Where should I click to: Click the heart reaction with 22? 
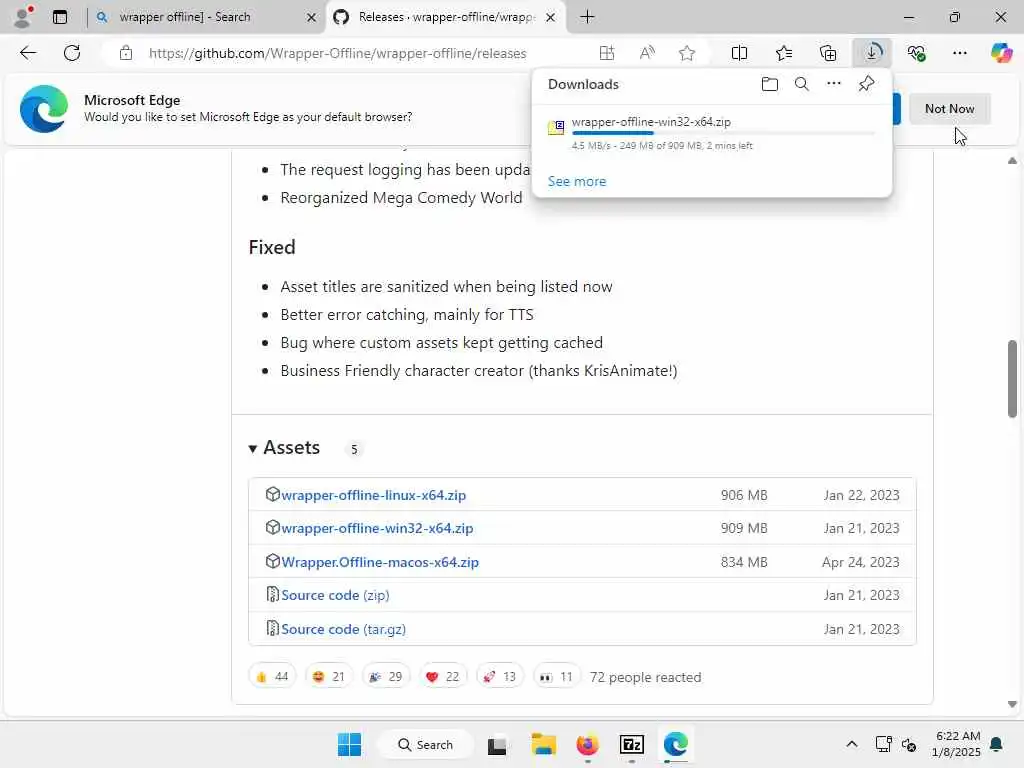[x=443, y=677]
